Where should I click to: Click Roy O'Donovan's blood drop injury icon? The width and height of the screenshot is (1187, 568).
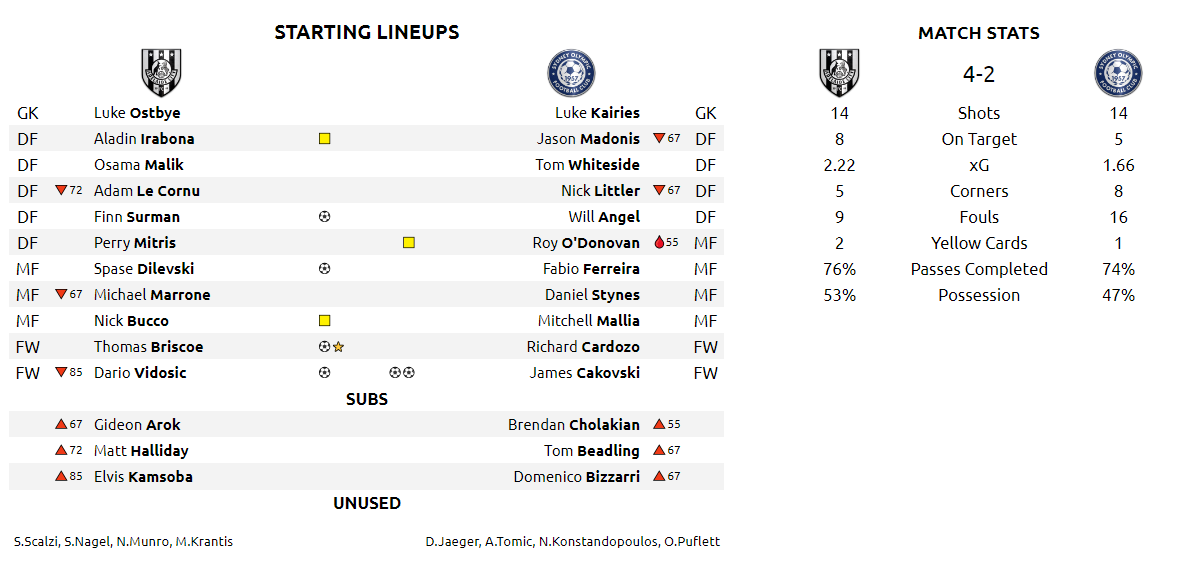click(658, 243)
